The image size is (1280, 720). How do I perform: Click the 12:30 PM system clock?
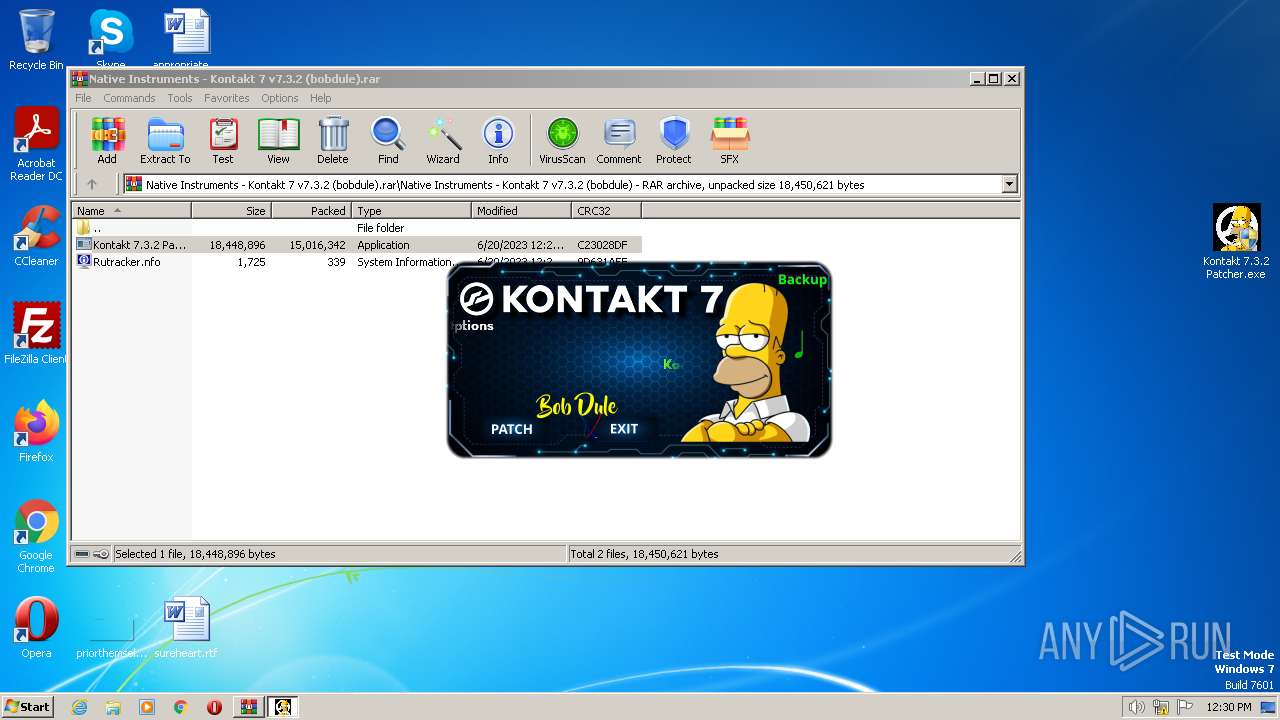click(x=1229, y=707)
